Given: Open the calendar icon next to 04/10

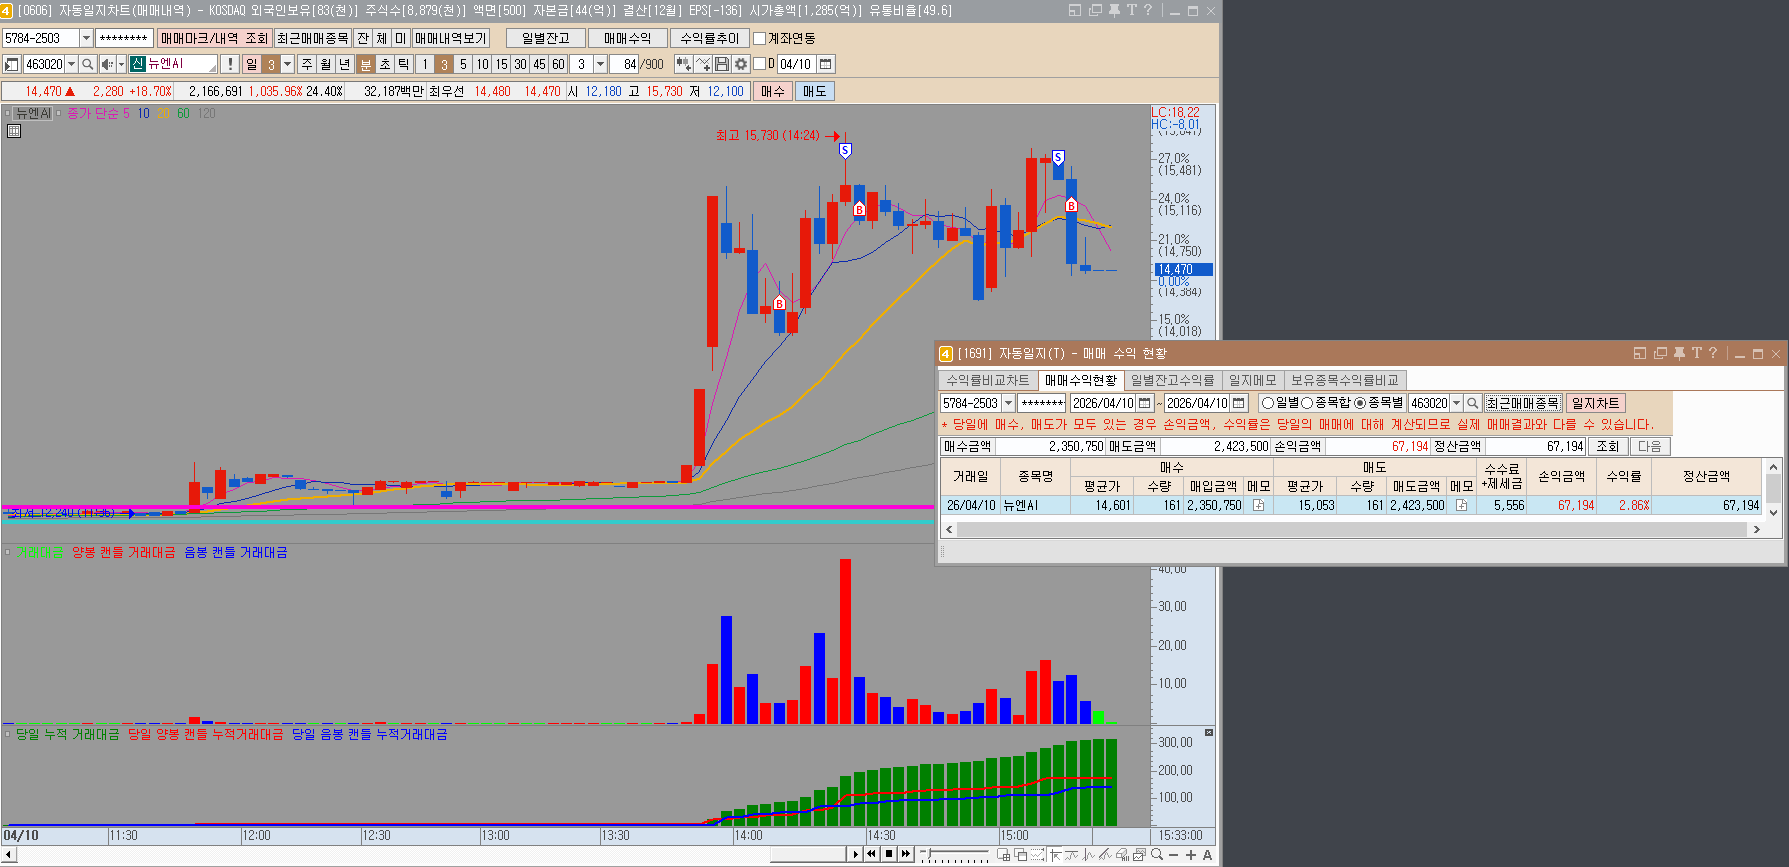Looking at the screenshot, I should [825, 64].
